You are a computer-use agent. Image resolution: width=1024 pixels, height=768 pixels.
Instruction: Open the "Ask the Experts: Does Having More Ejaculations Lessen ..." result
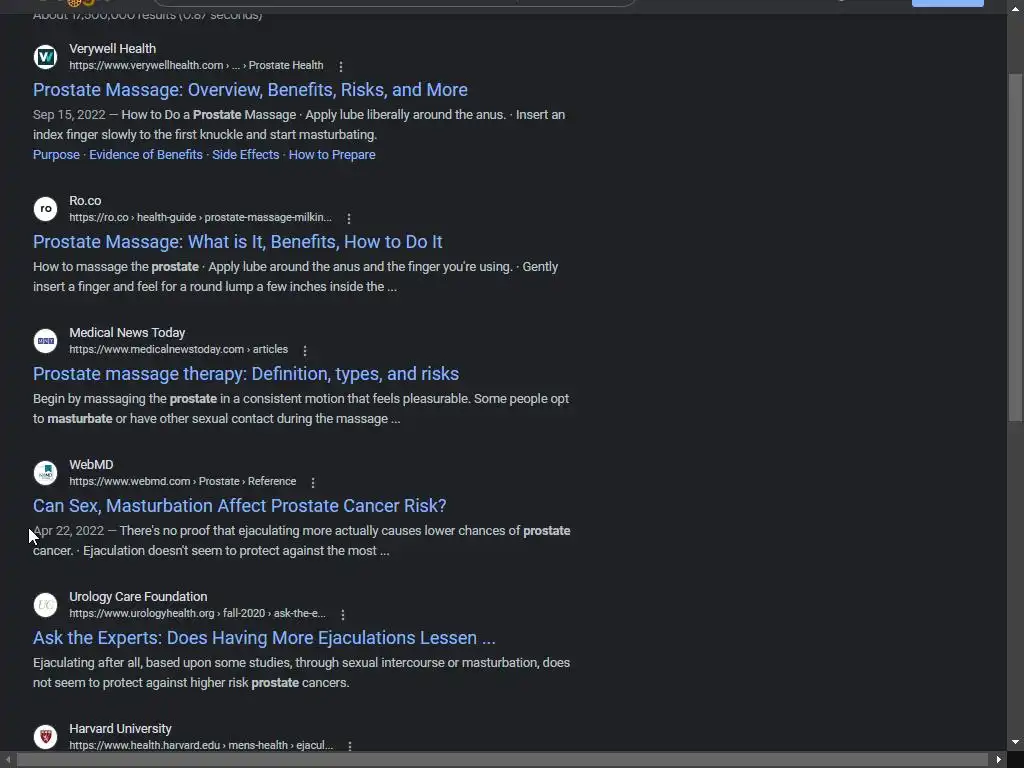click(x=264, y=637)
